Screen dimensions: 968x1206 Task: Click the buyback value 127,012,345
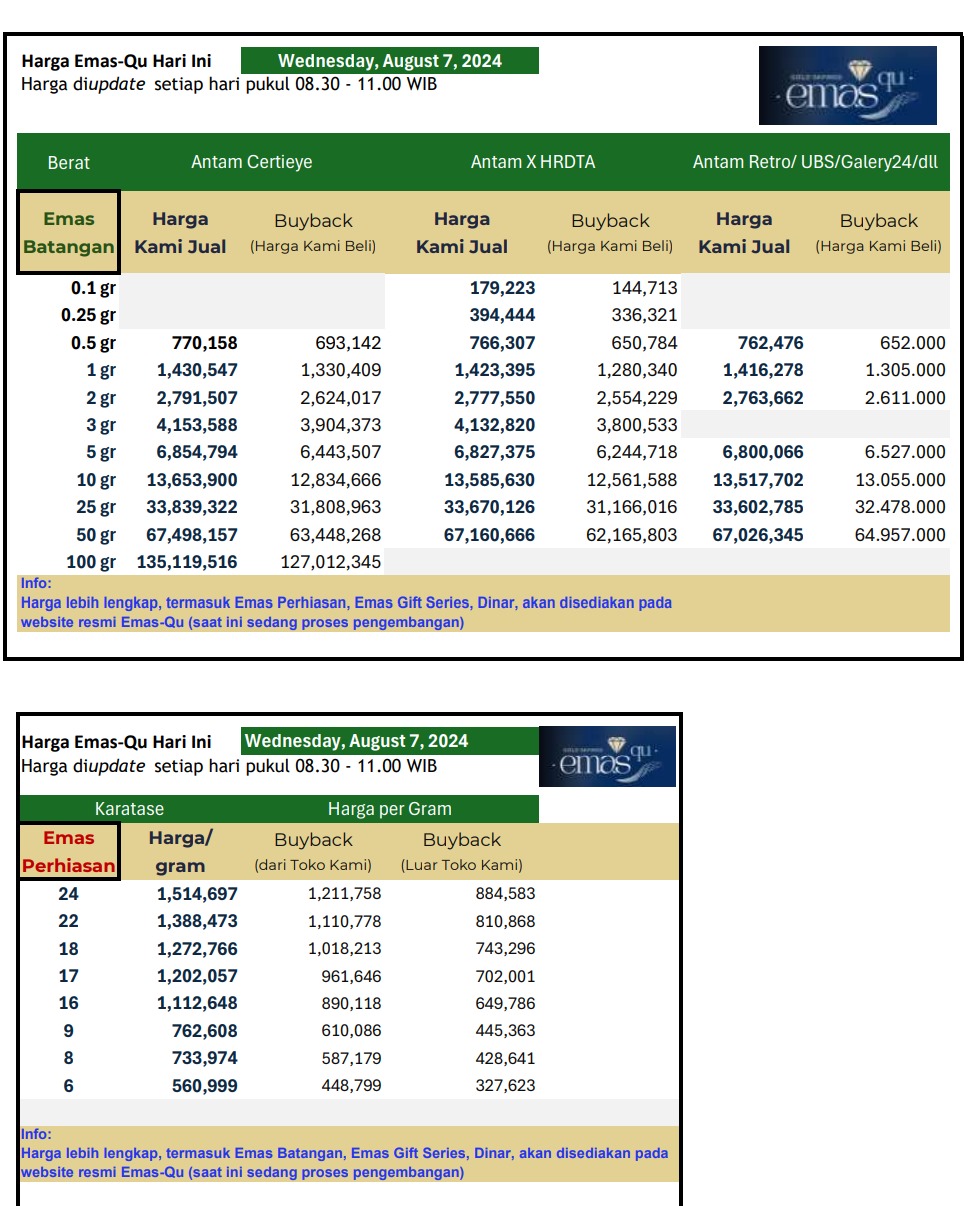tap(331, 562)
